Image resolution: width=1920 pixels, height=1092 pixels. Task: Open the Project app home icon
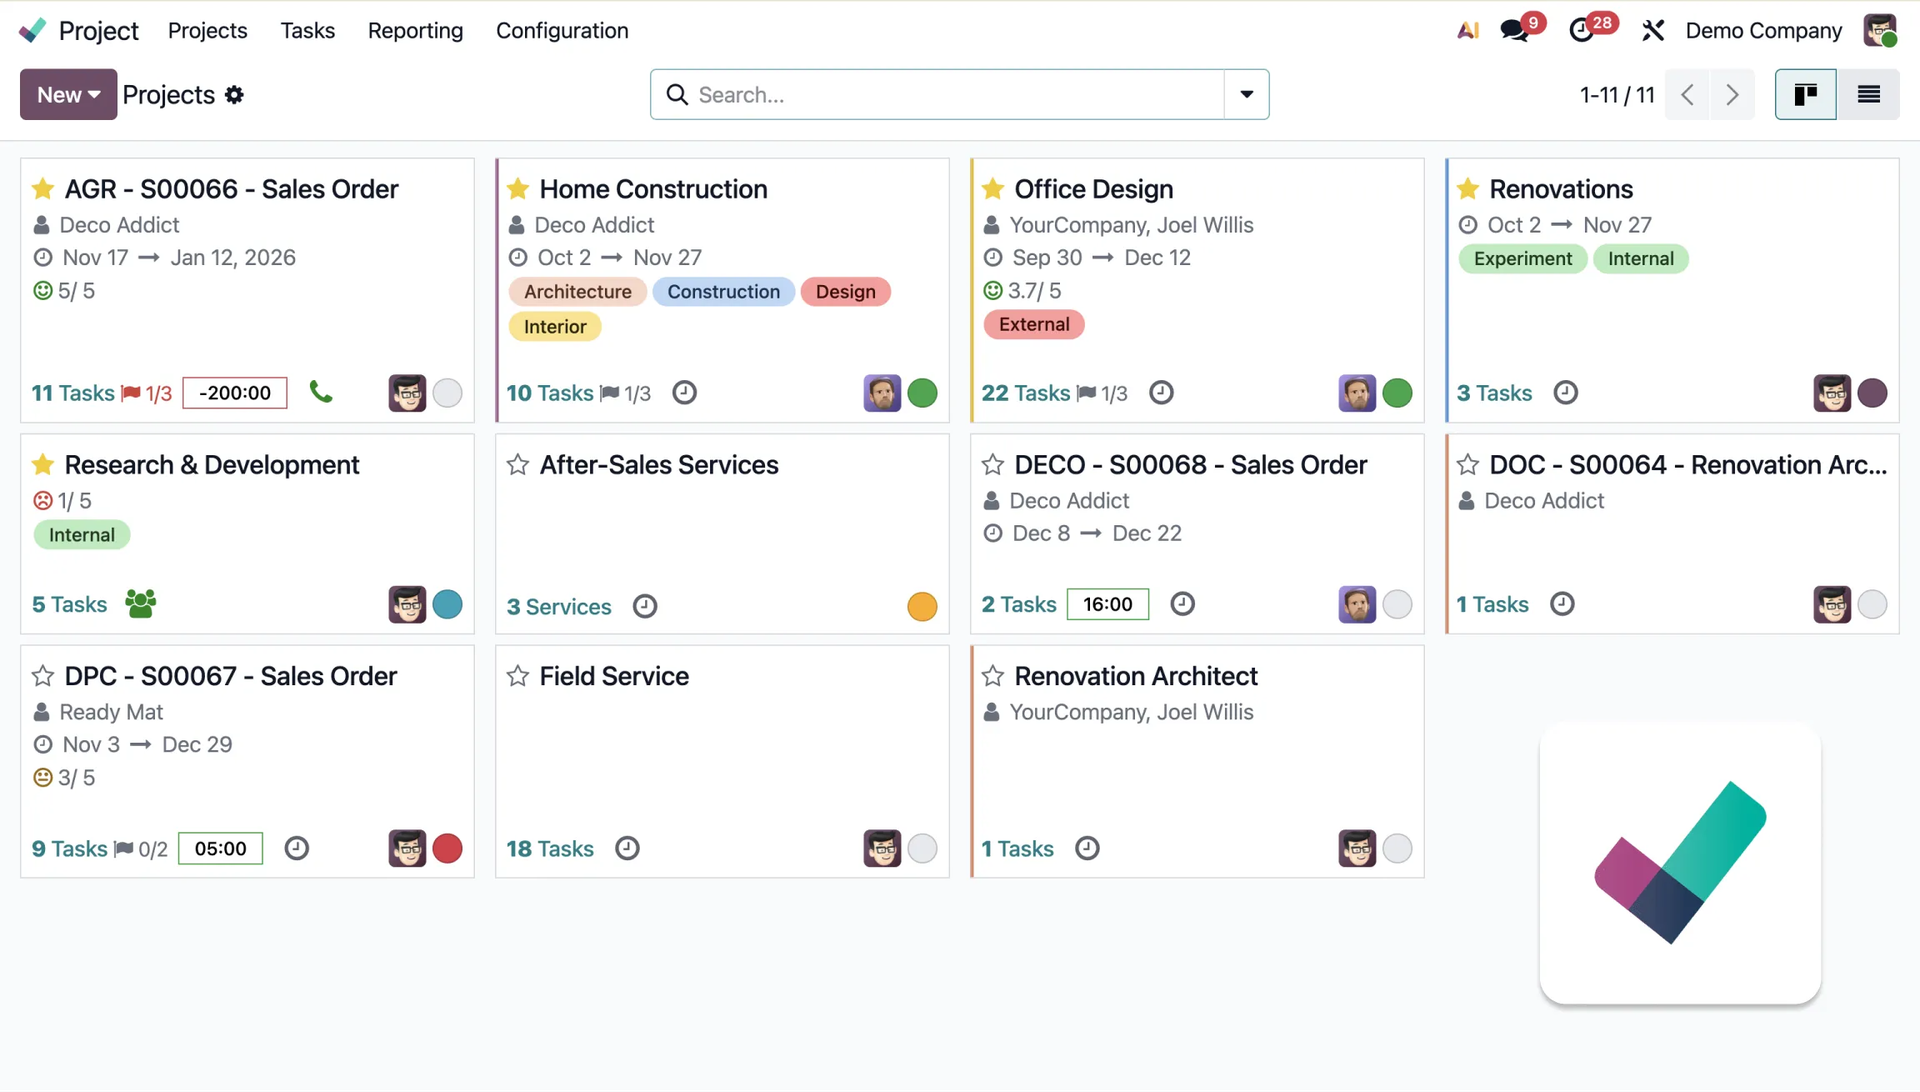(x=33, y=30)
